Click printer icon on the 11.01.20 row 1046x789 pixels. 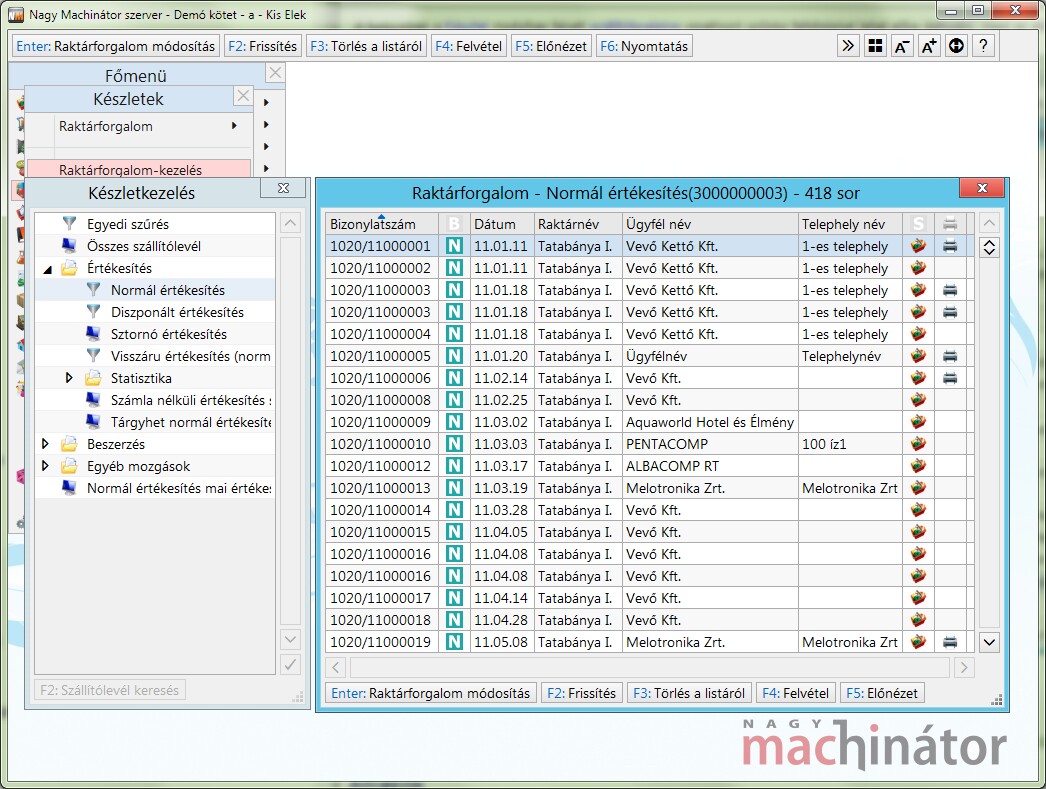[950, 356]
